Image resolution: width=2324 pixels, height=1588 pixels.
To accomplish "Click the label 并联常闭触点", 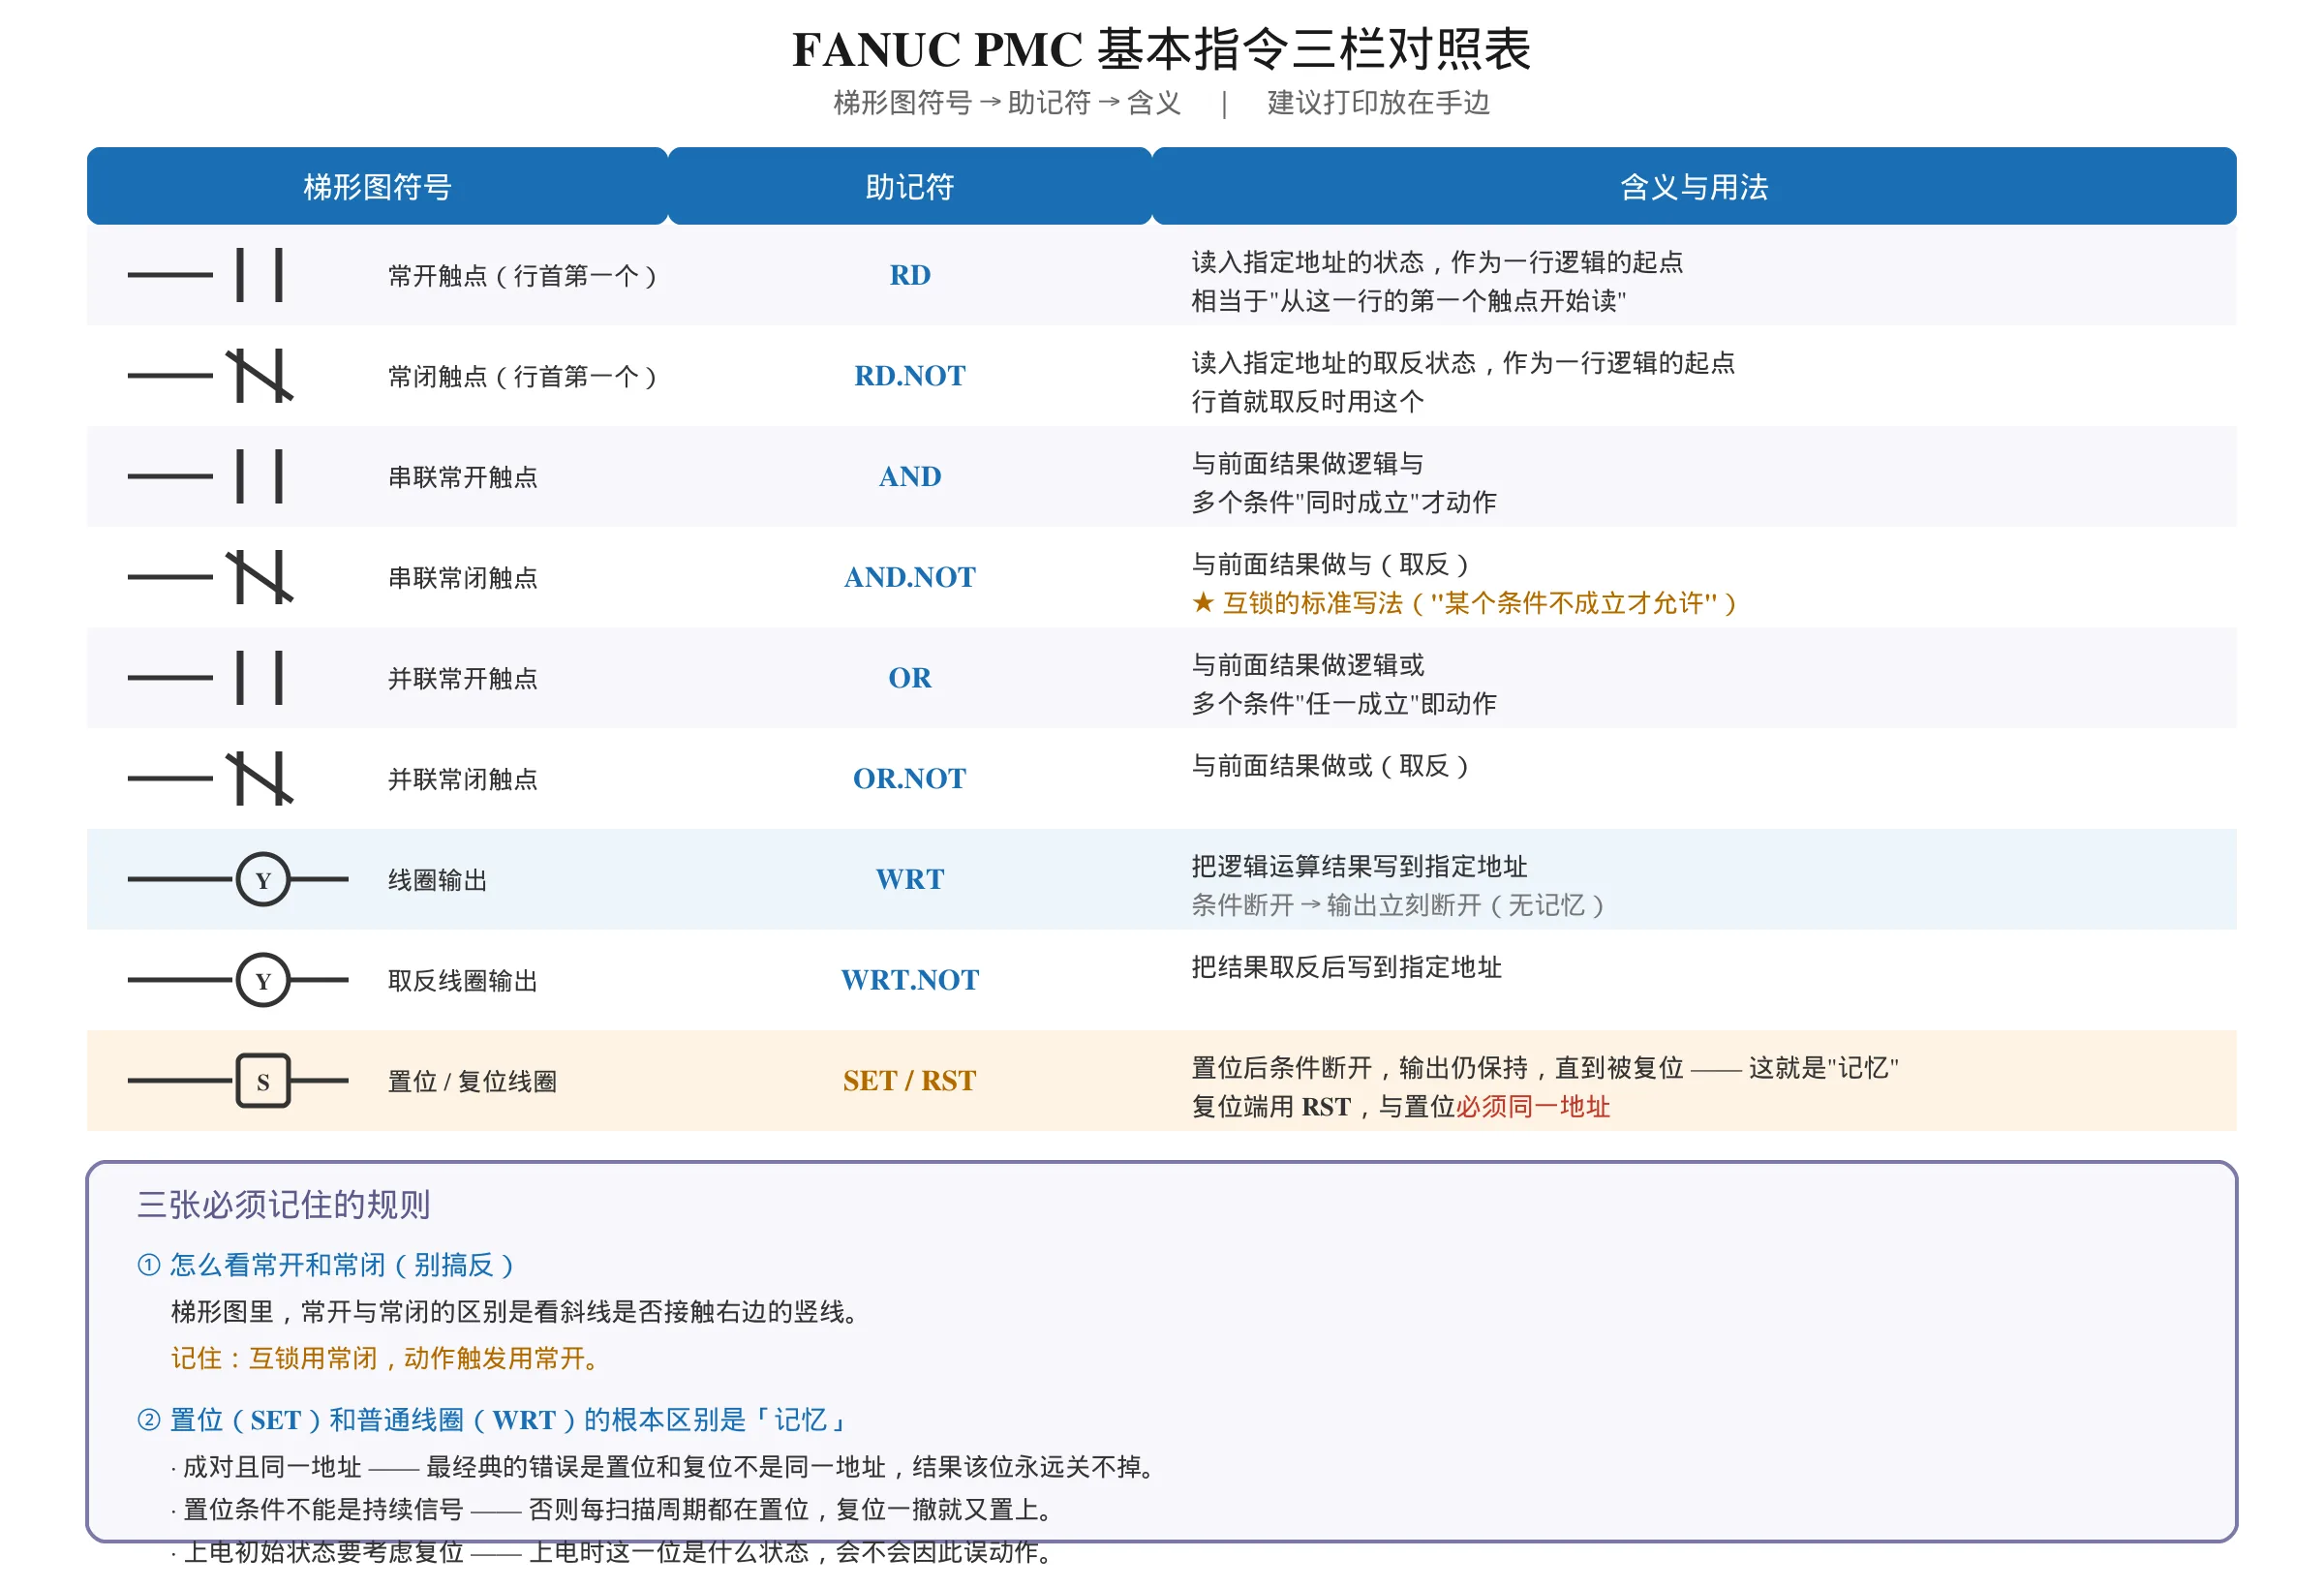I will click(x=463, y=779).
